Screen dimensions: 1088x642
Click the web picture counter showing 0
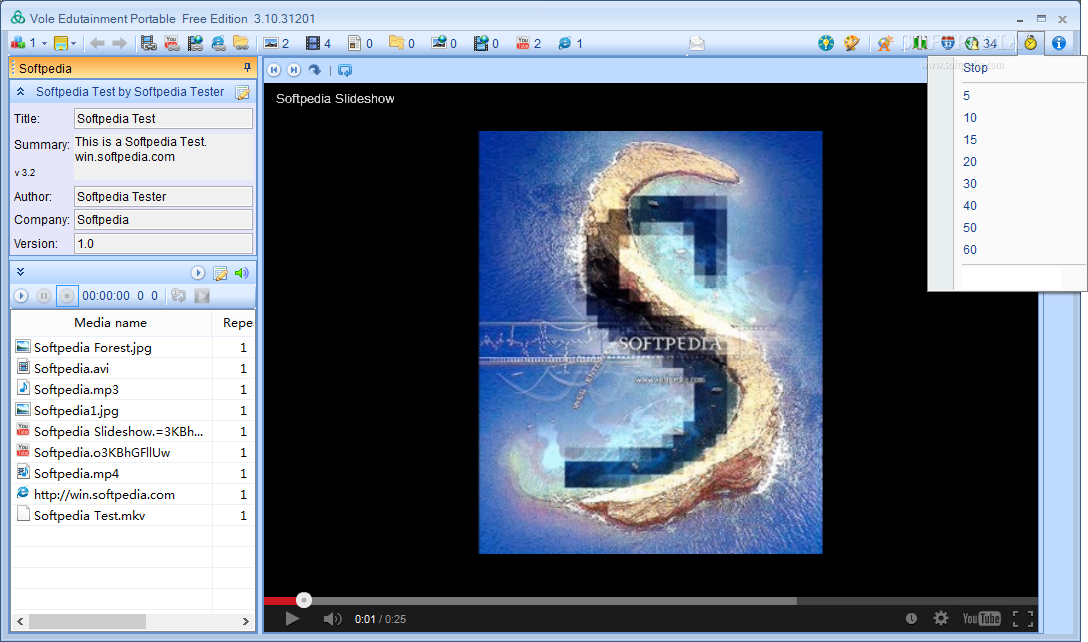pyautogui.click(x=444, y=44)
